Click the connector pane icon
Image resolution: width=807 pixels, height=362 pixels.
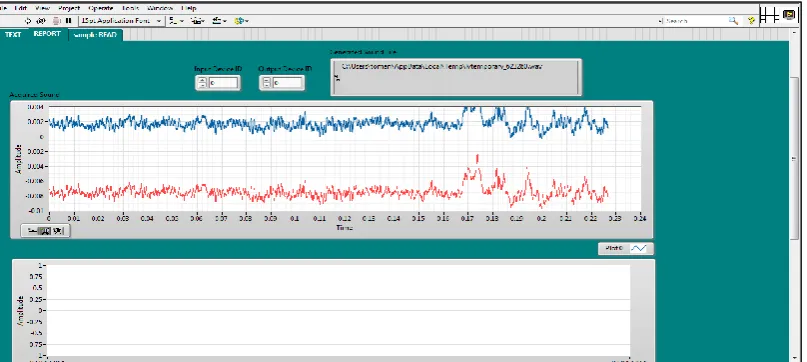click(769, 15)
